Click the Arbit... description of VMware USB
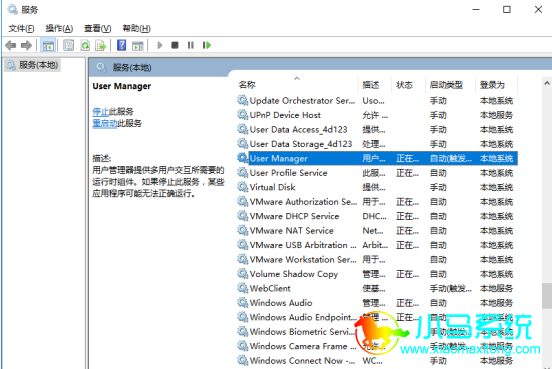 375,245
